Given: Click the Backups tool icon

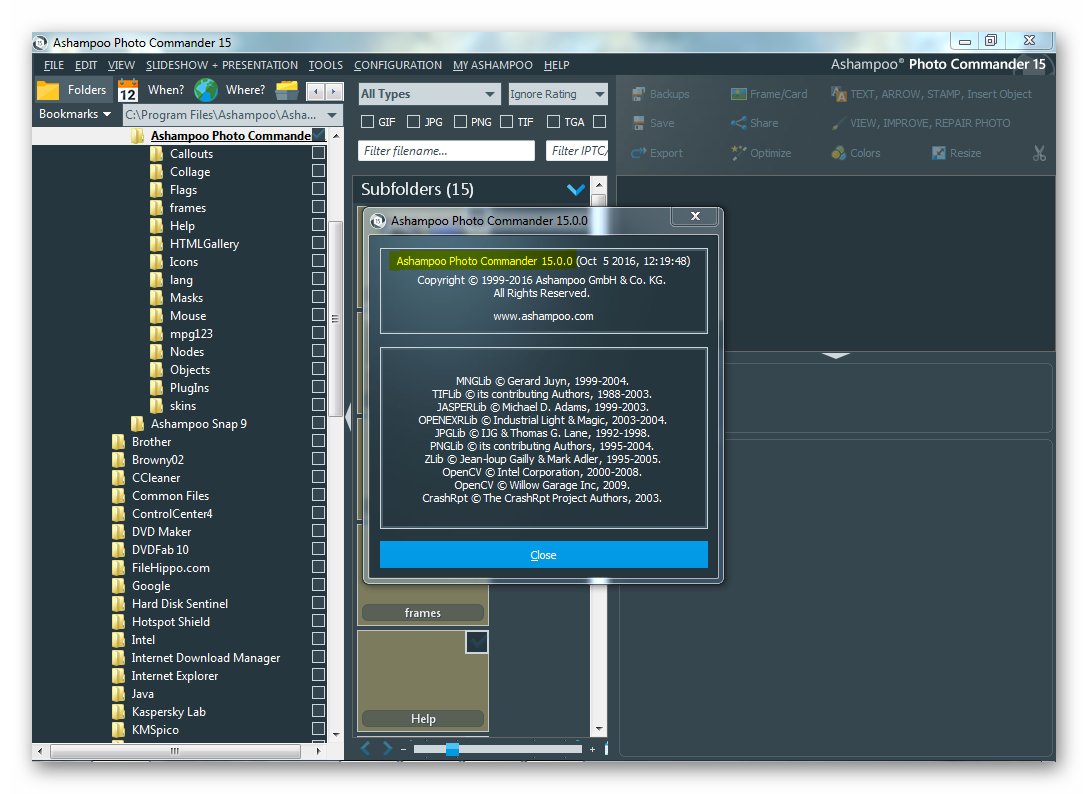Looking at the screenshot, I should [638, 94].
